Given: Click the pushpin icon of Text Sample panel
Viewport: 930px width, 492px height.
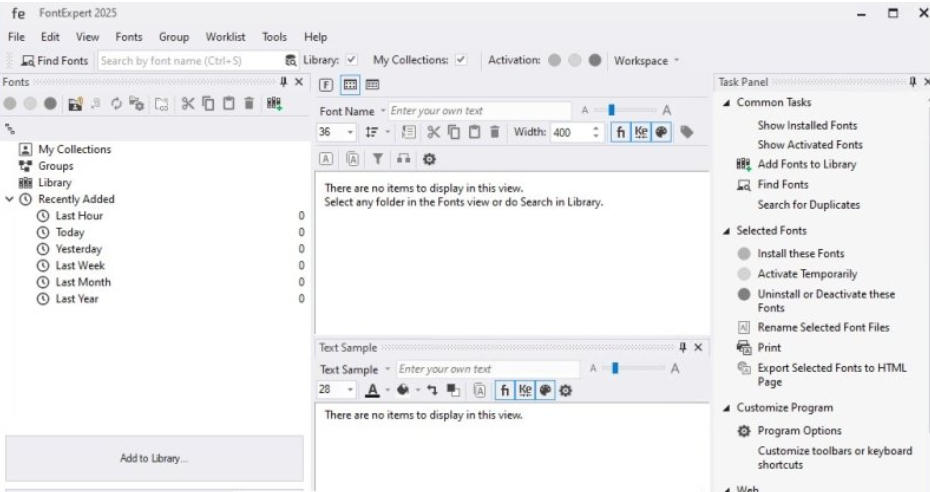Looking at the screenshot, I should click(x=683, y=347).
